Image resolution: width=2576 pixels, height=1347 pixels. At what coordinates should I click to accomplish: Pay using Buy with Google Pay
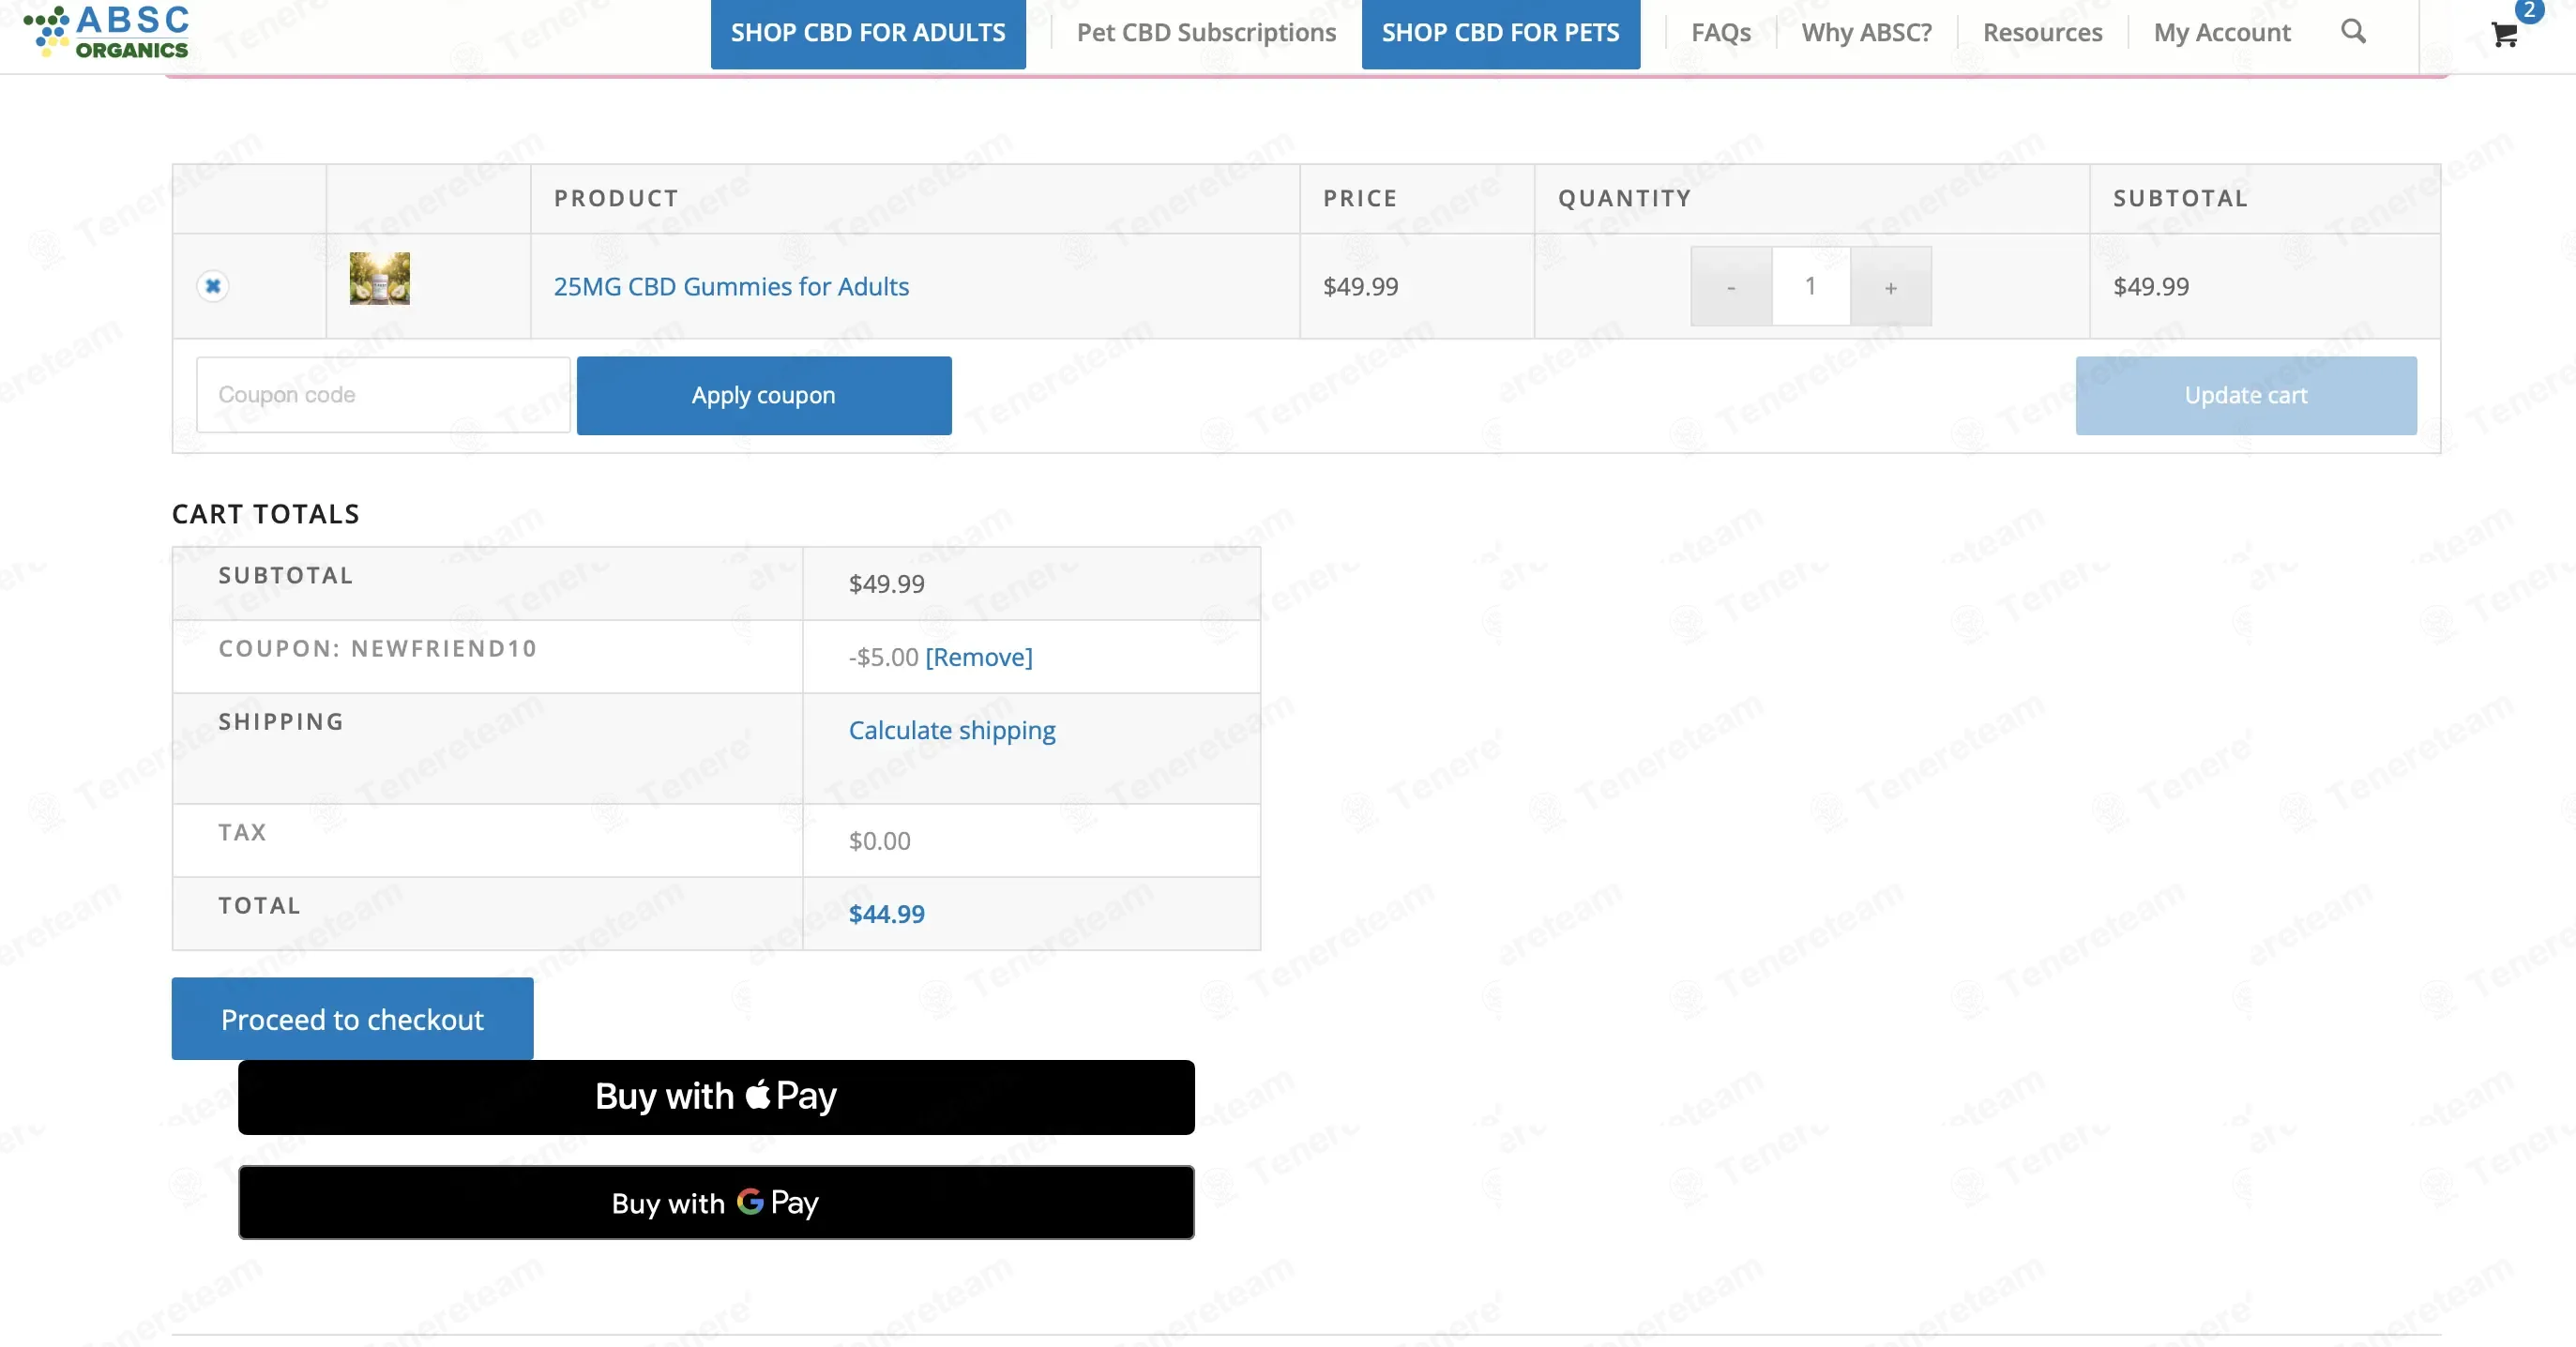click(716, 1202)
